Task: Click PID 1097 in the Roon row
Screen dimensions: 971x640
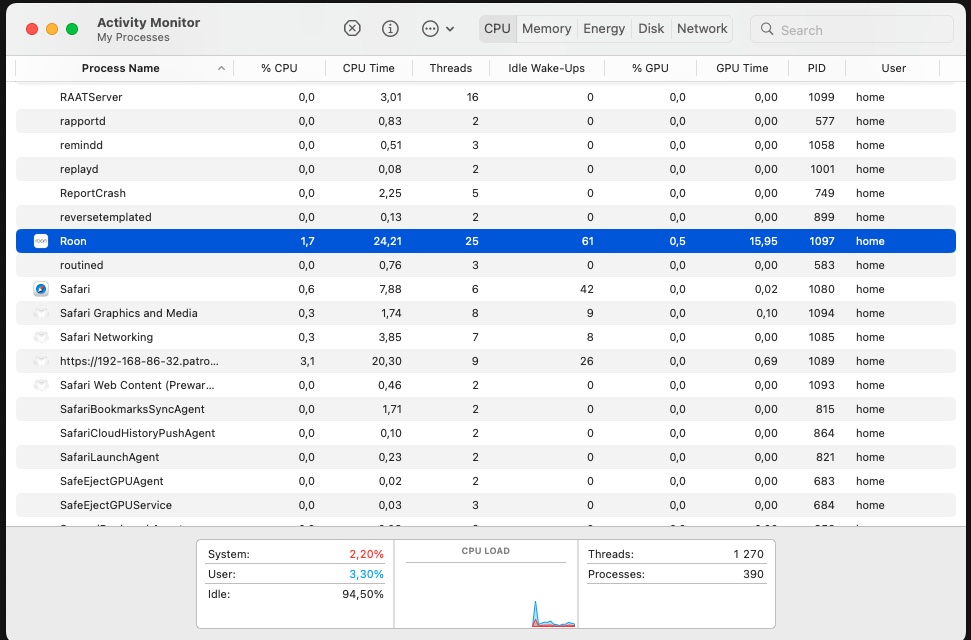Action: click(x=822, y=241)
